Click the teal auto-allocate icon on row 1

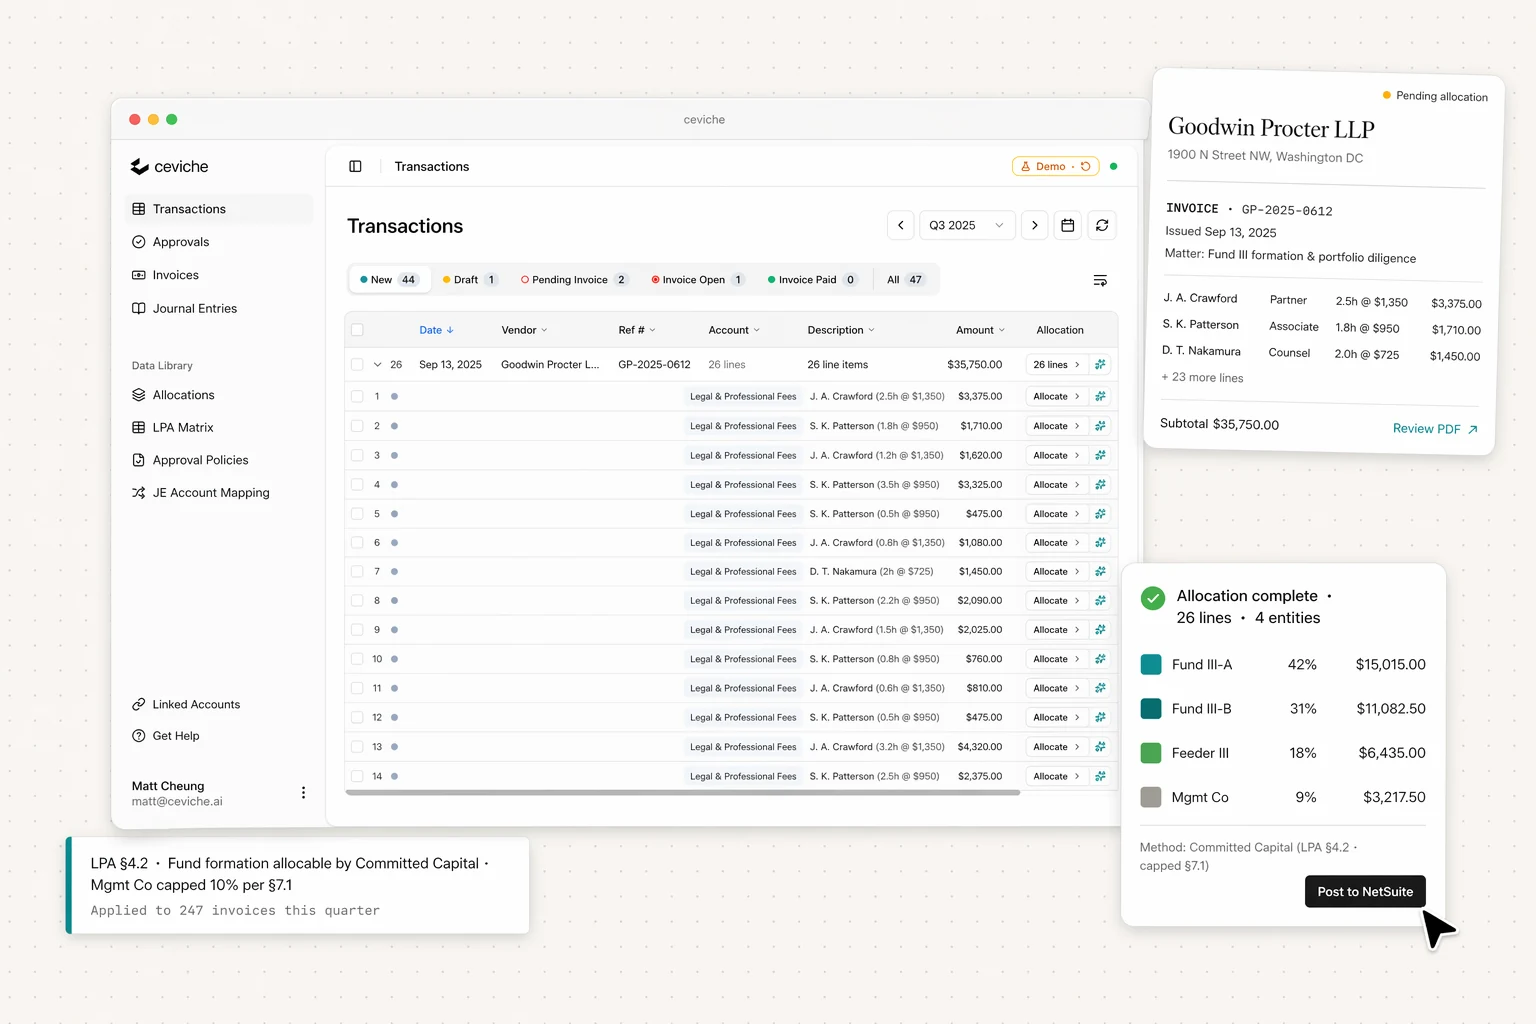point(1100,396)
